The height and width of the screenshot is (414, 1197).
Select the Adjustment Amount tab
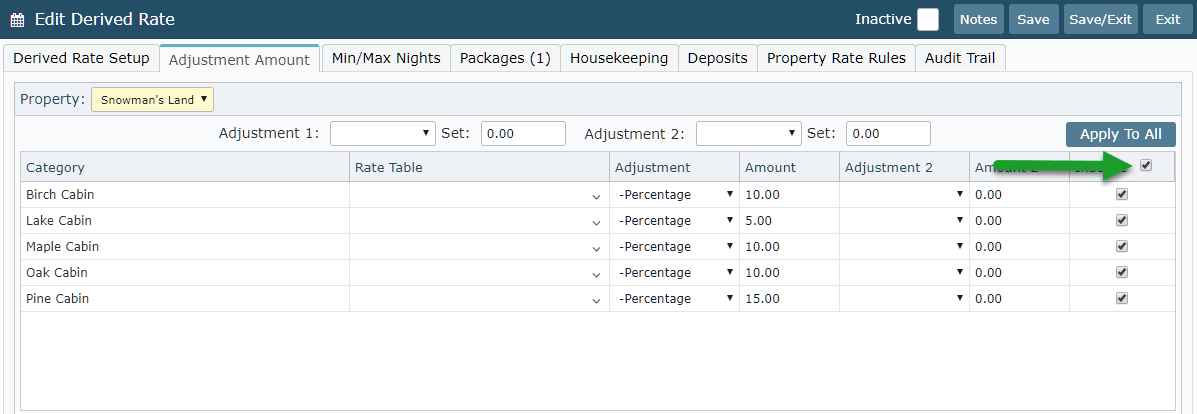239,60
